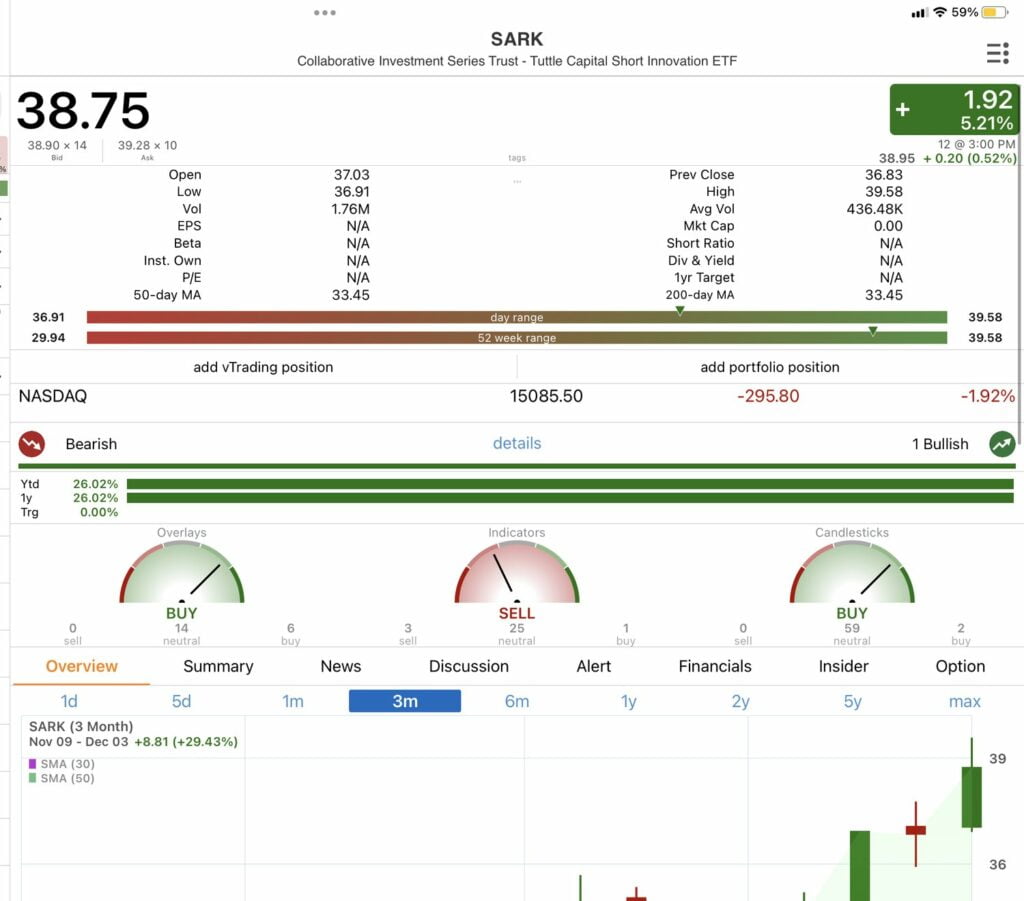Click the red Bearish sentiment icon

coord(30,443)
